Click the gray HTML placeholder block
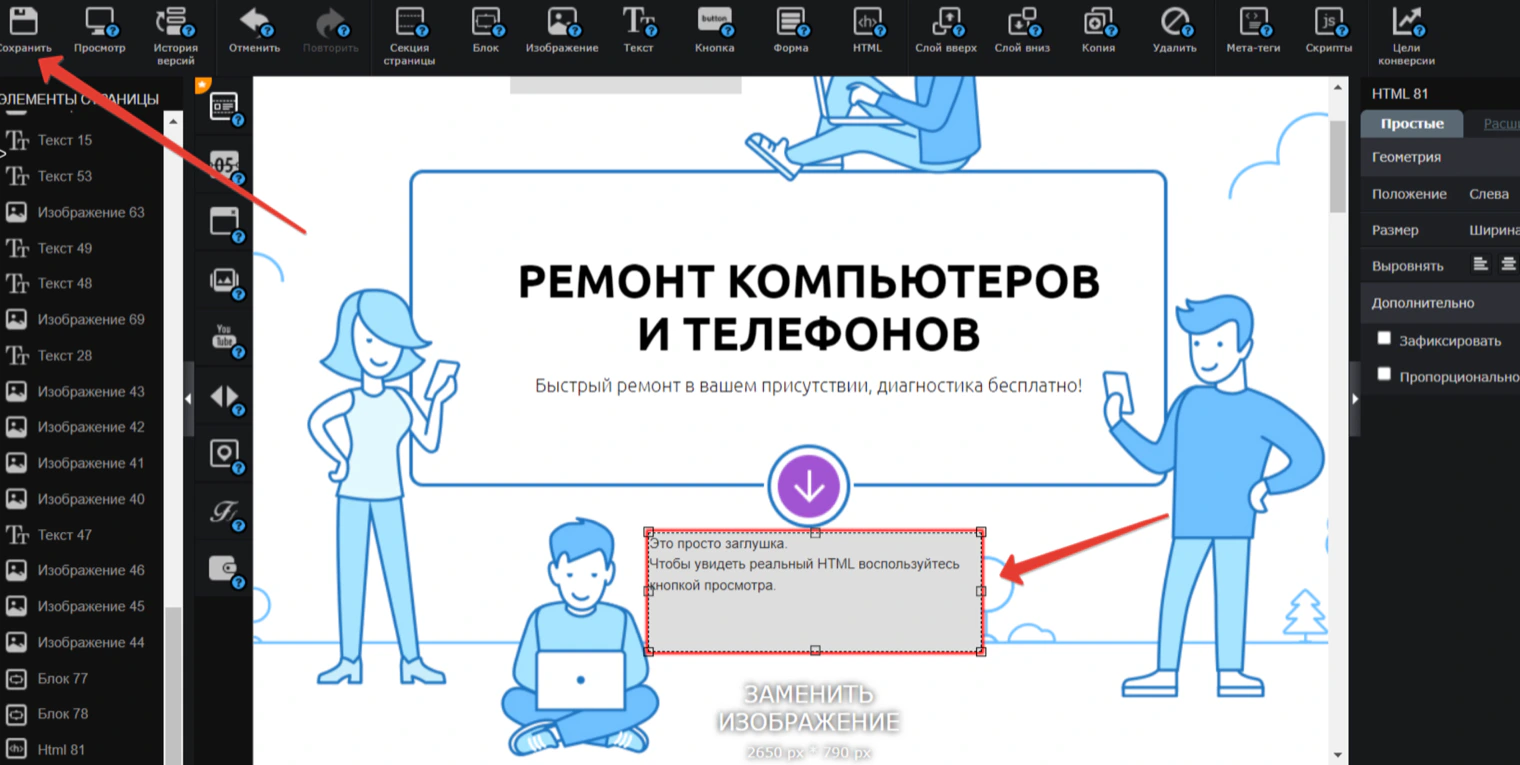The height and width of the screenshot is (765, 1520). click(815, 592)
